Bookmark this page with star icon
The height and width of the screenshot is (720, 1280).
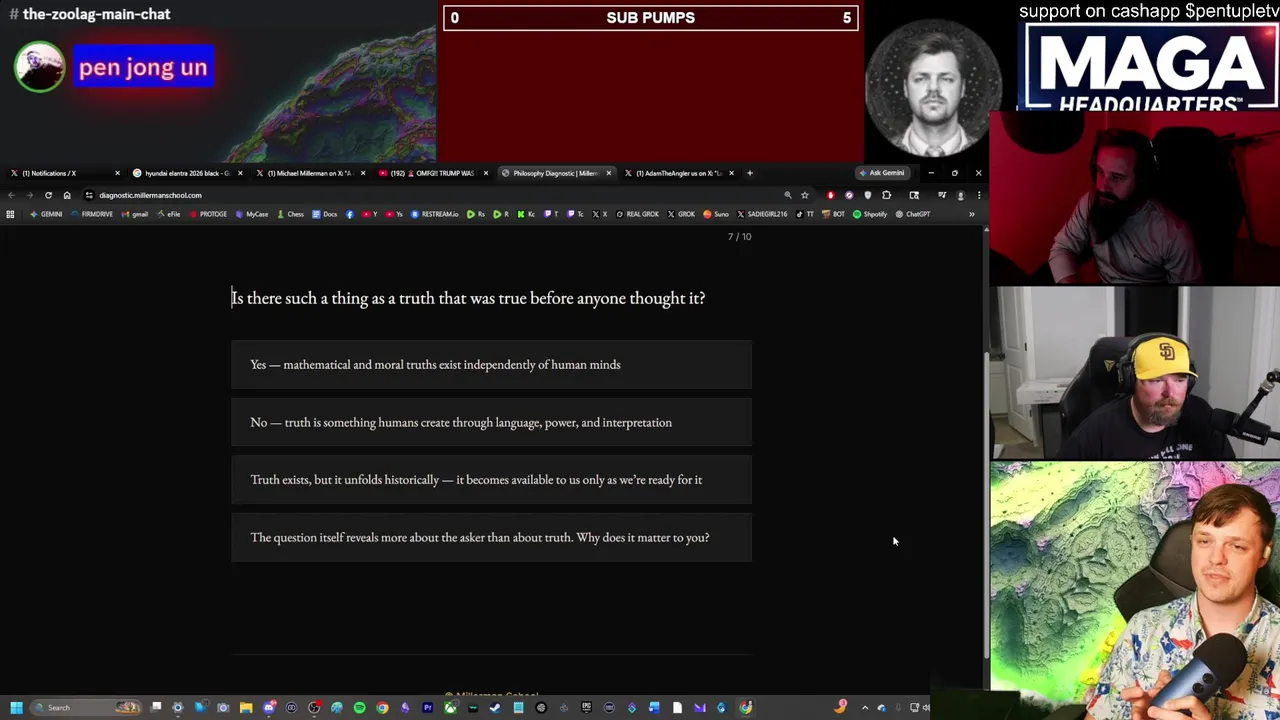tap(805, 195)
